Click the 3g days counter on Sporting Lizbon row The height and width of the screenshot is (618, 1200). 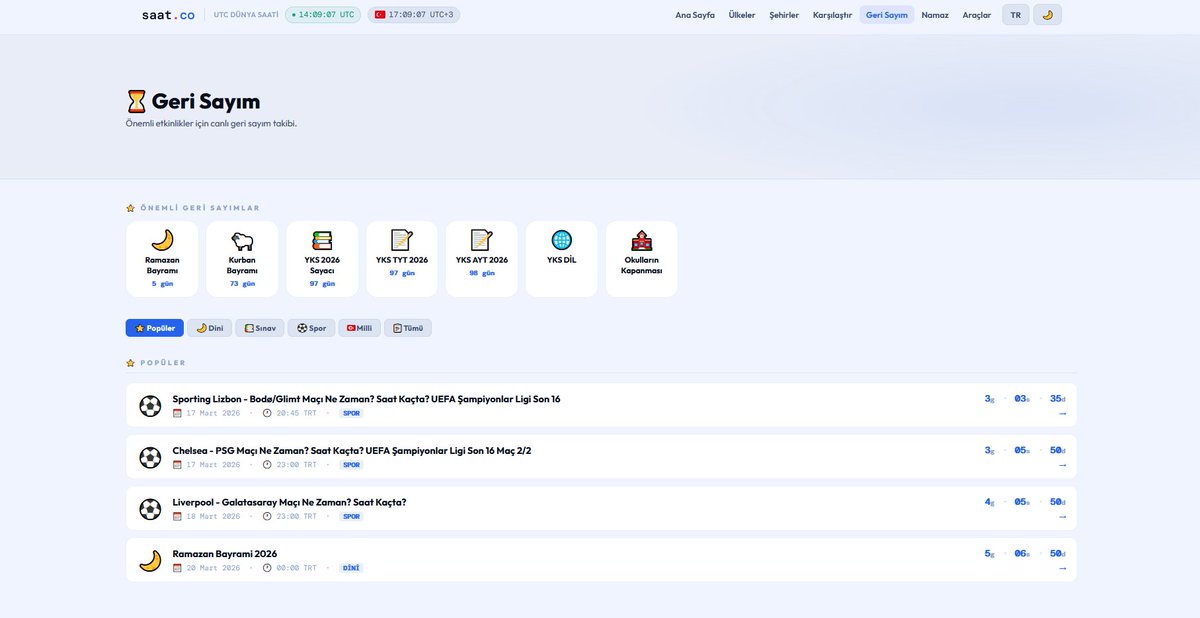989,399
